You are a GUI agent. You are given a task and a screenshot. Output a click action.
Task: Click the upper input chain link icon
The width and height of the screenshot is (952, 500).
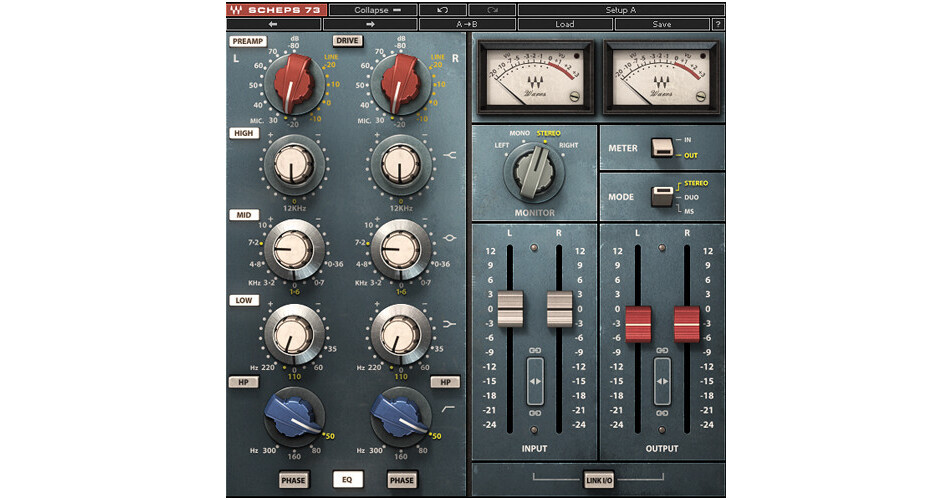coord(535,350)
